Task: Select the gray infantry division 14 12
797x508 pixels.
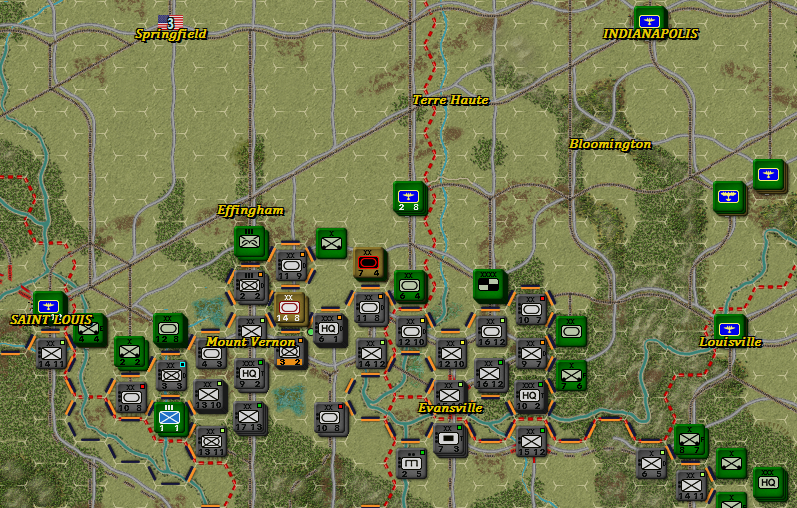Action: click(371, 353)
